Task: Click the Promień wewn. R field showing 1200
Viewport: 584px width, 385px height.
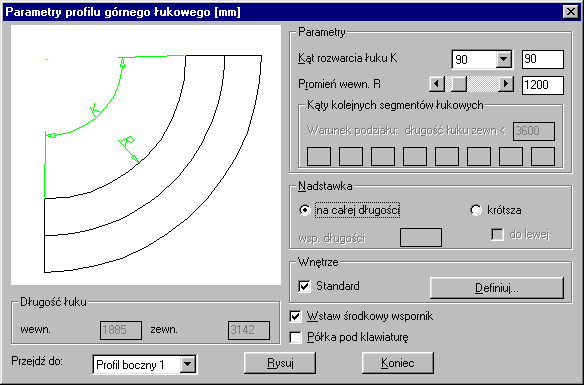Action: (x=543, y=85)
